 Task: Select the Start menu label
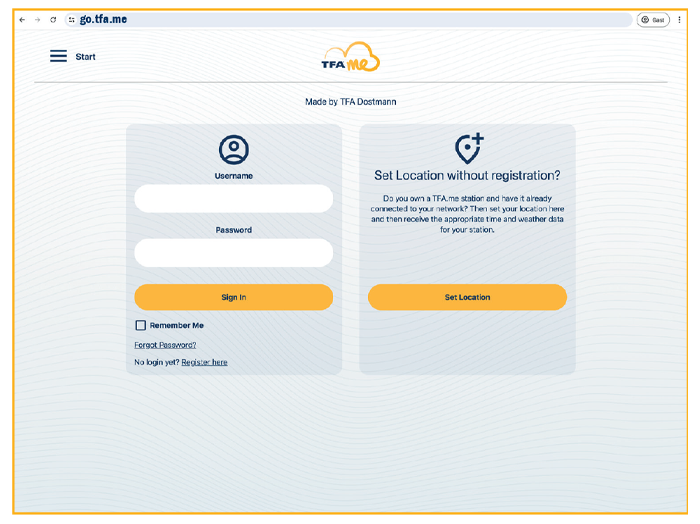[86, 57]
